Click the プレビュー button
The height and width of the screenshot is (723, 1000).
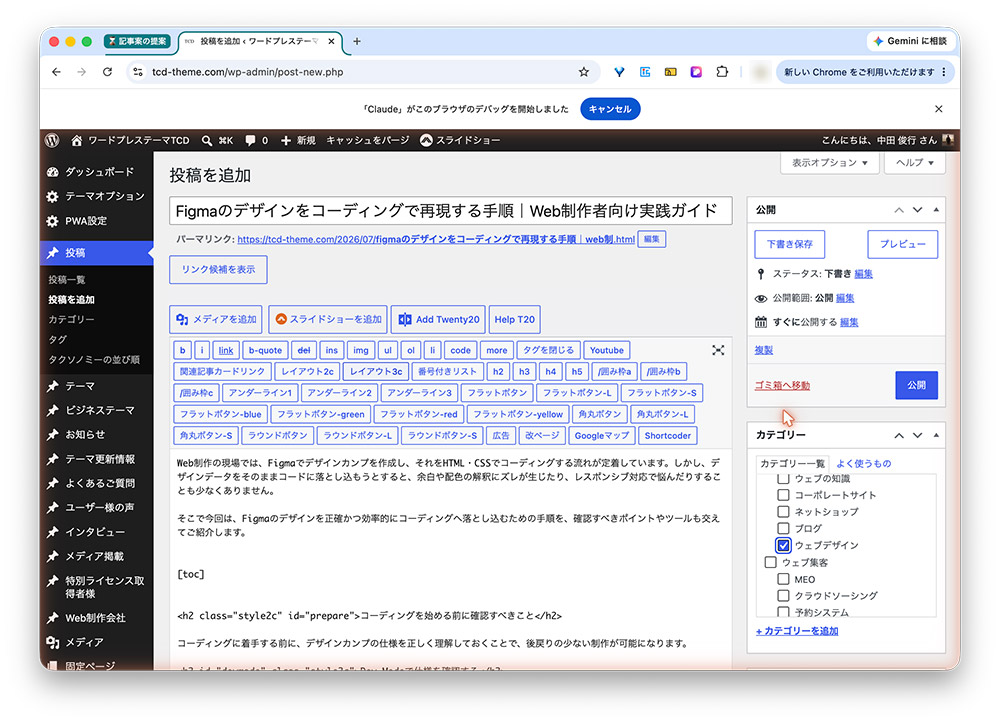click(x=902, y=244)
